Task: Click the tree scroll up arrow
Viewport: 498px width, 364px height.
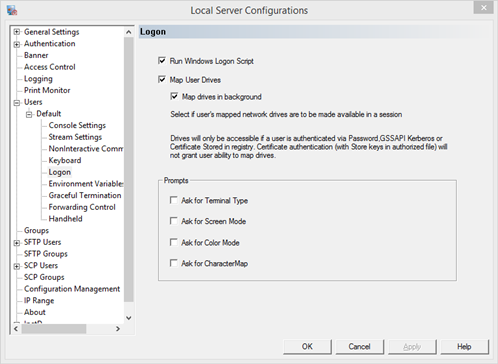Action: (129, 32)
